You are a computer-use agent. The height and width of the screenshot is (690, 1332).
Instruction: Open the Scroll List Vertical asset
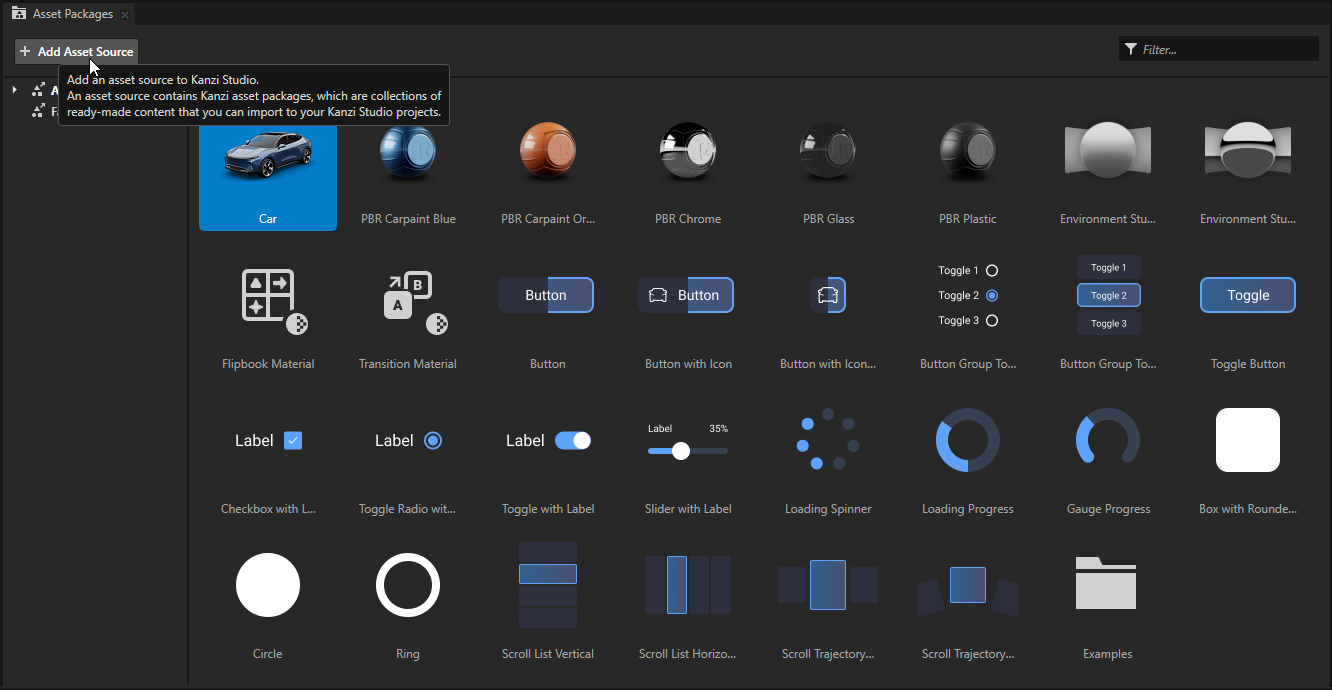pos(548,585)
